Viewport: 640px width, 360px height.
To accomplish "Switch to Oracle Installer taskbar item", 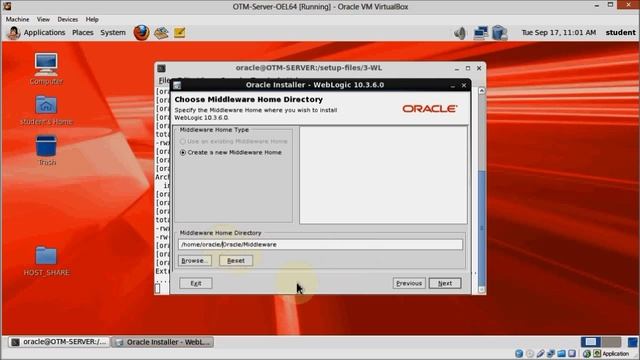I will [162, 342].
